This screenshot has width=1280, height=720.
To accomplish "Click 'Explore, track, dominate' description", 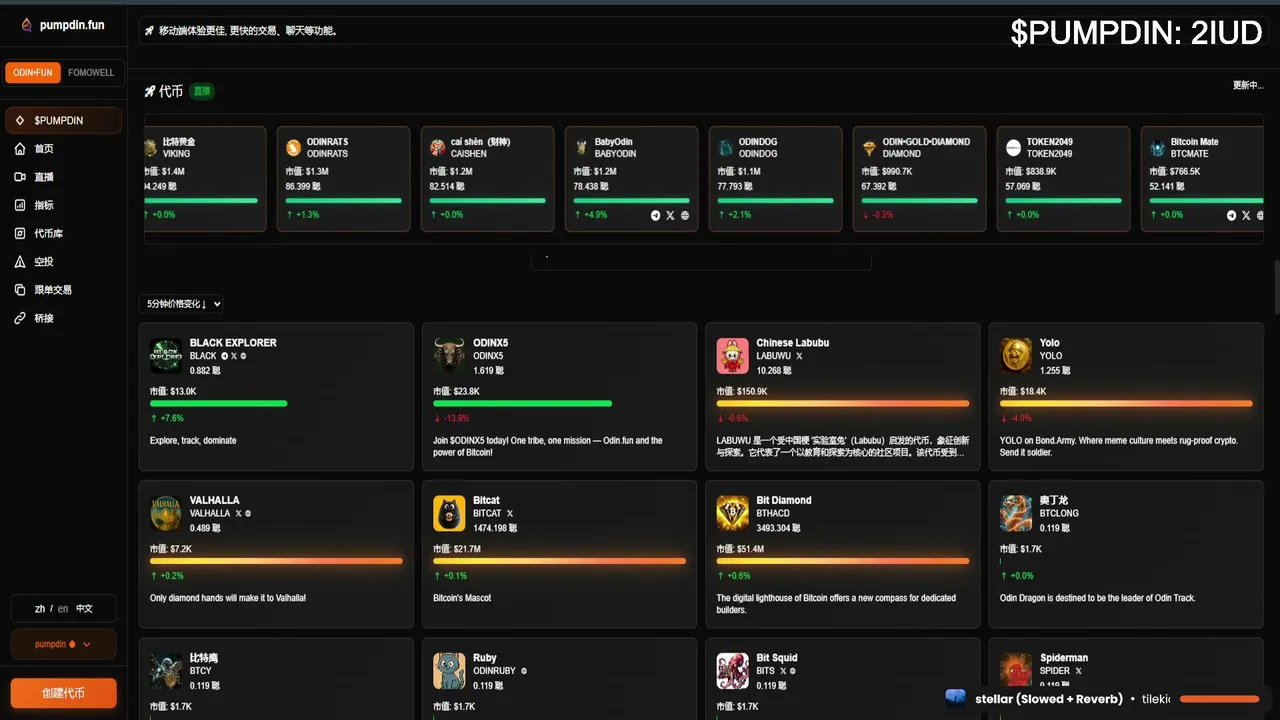I will pyautogui.click(x=193, y=440).
